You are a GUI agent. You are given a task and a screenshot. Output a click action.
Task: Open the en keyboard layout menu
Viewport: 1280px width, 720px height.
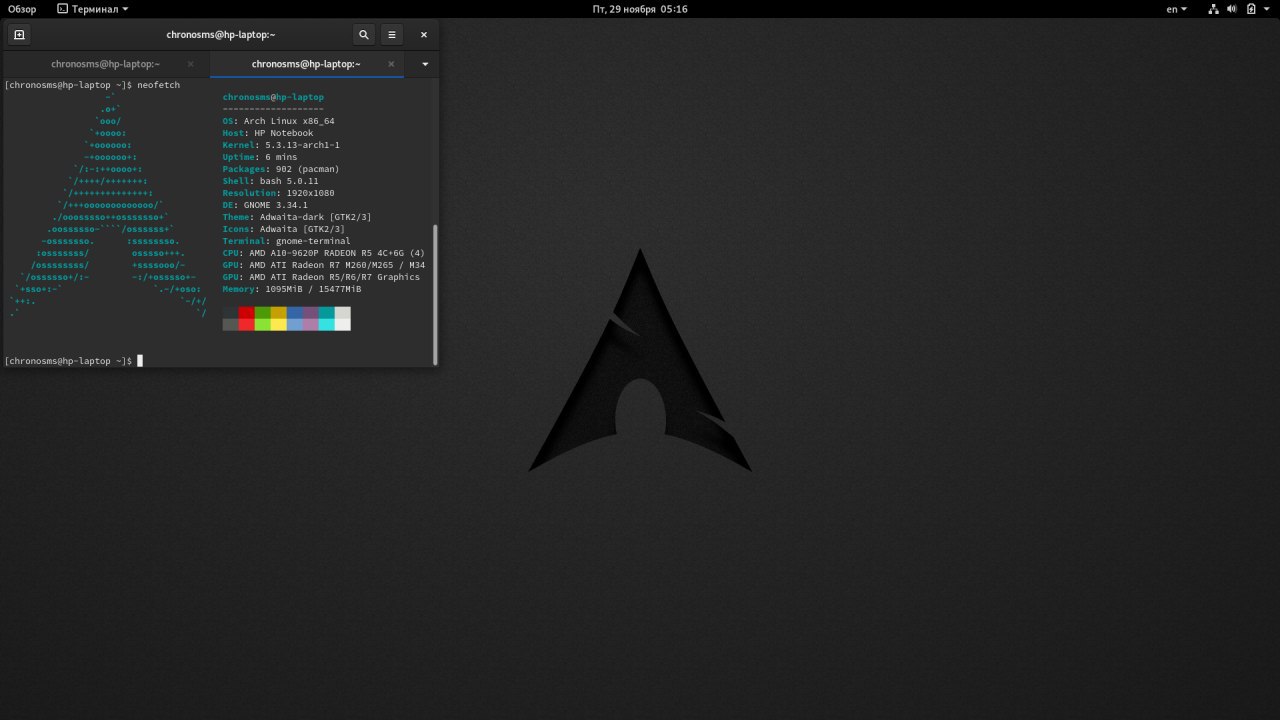point(1177,9)
